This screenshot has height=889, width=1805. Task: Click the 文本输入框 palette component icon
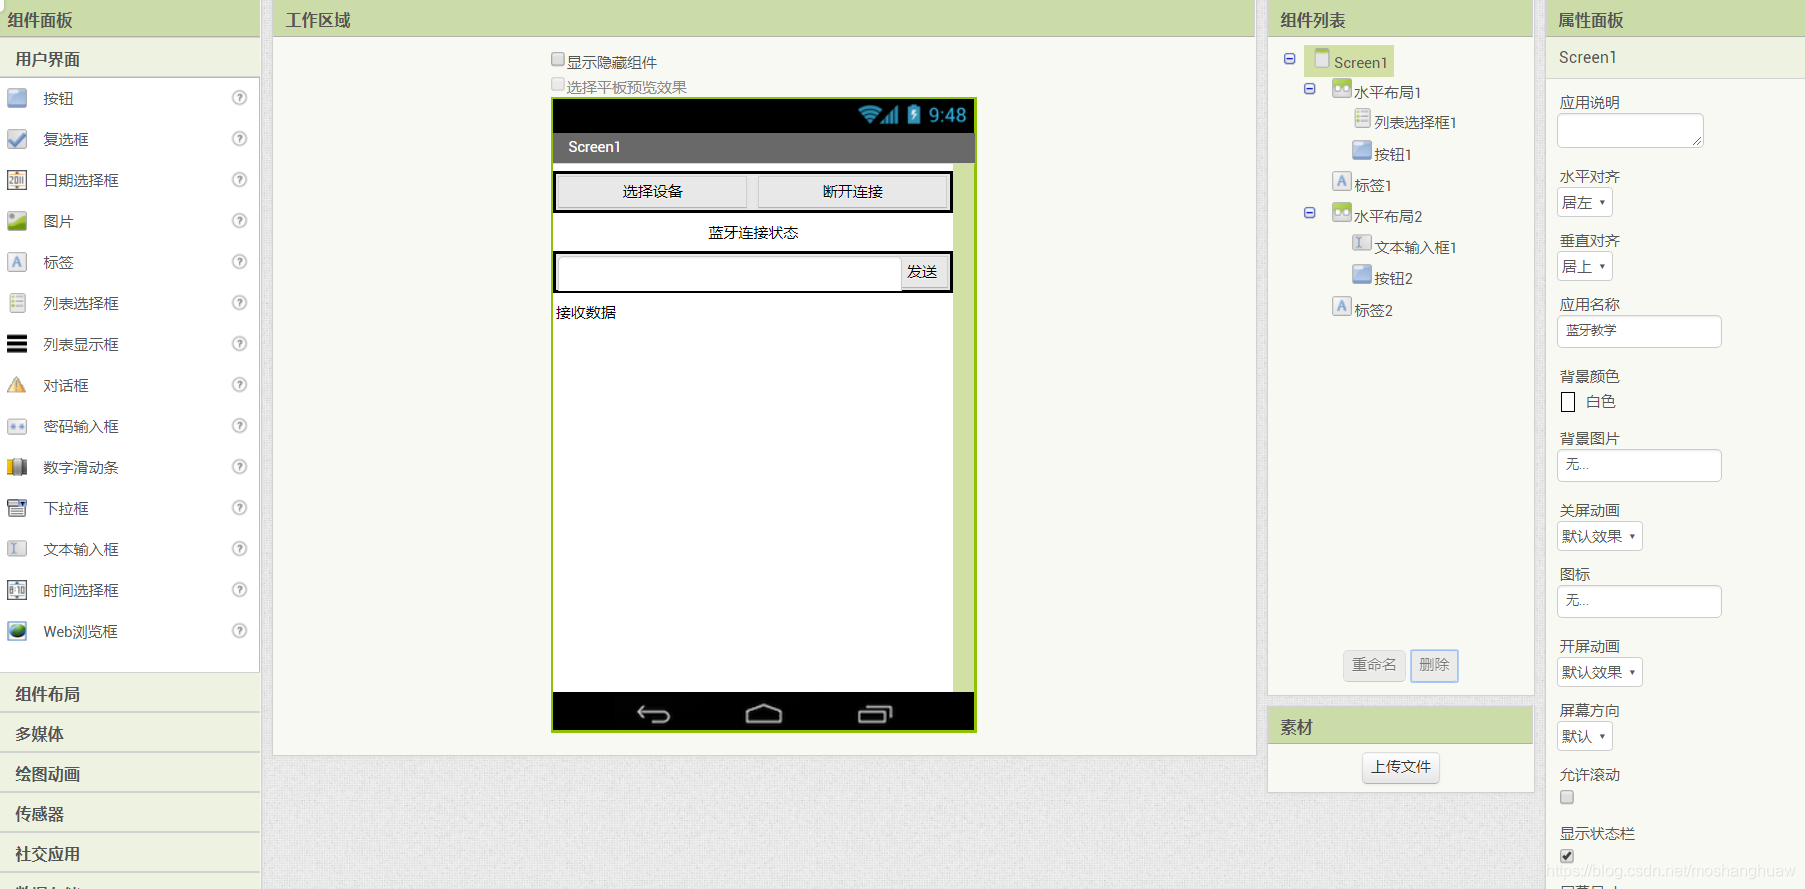click(x=17, y=549)
